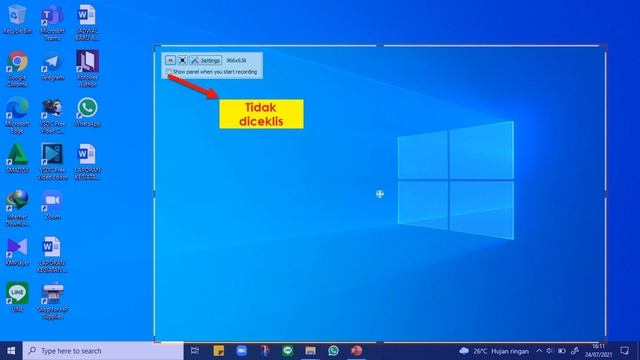Image resolution: width=640 pixels, height=360 pixels.
Task: Grab the move-cross handle in capture area
Action: (x=380, y=194)
